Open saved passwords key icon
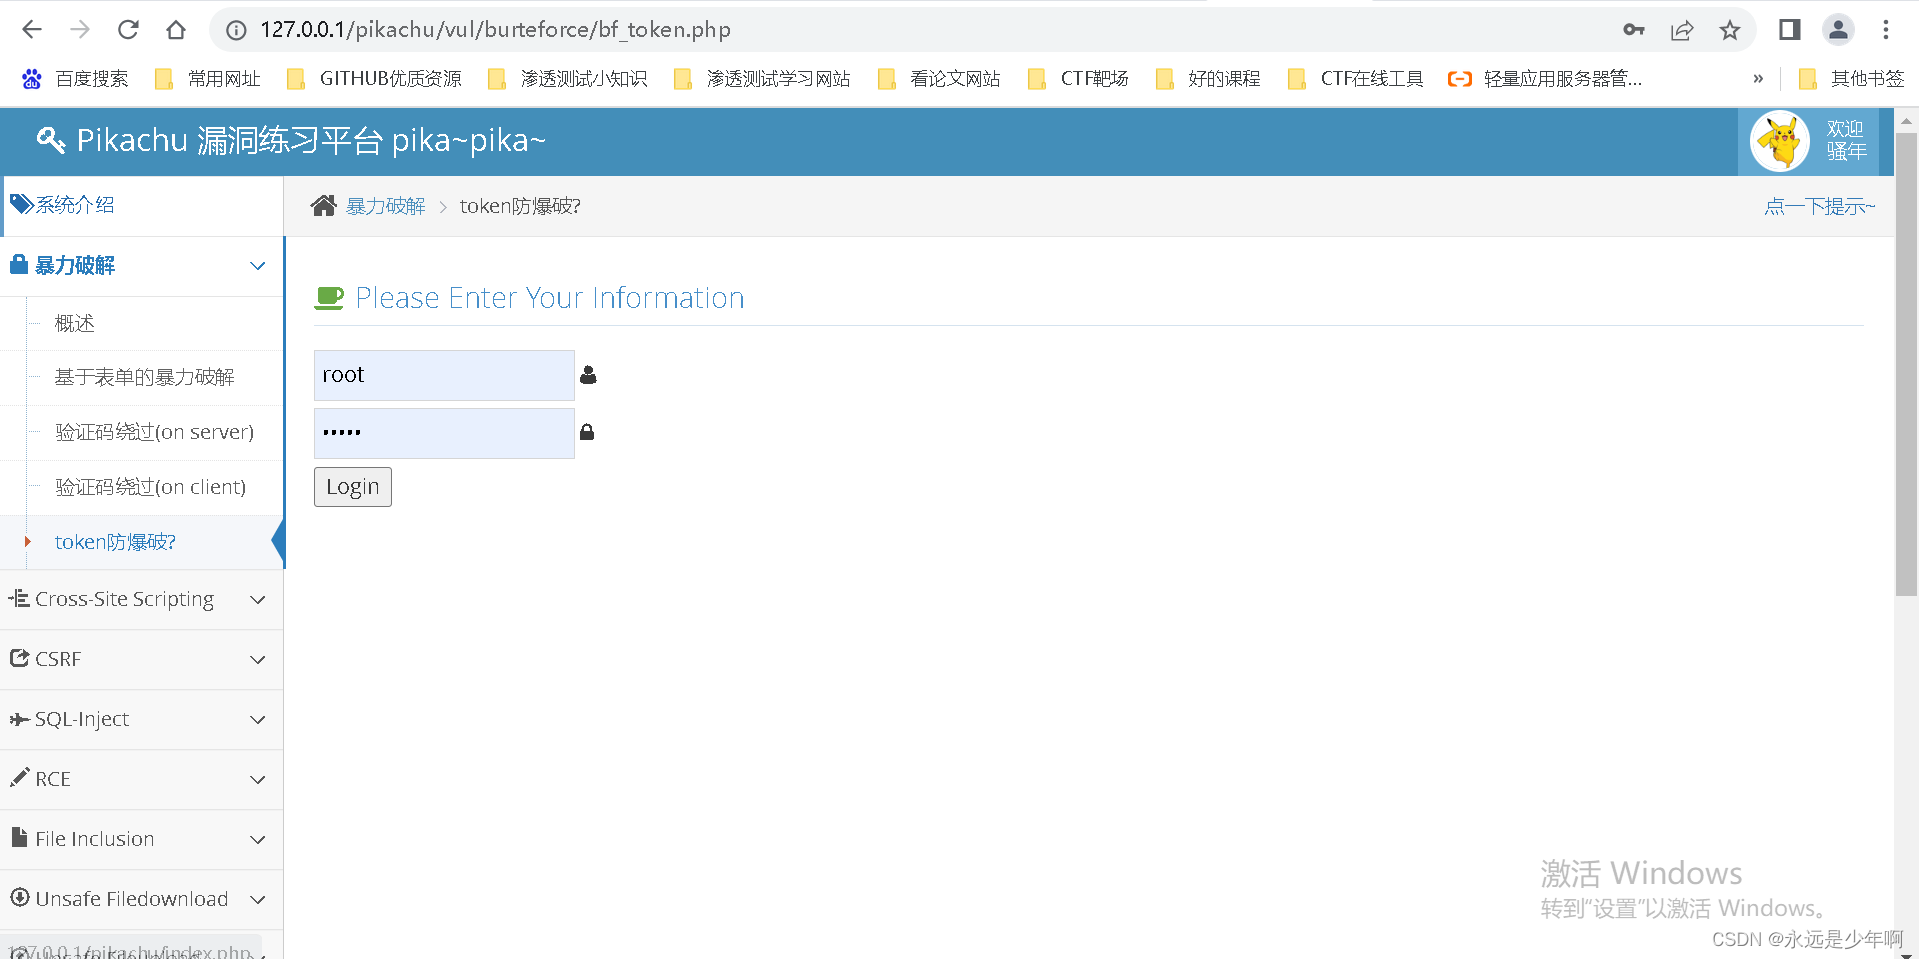 (x=1634, y=30)
